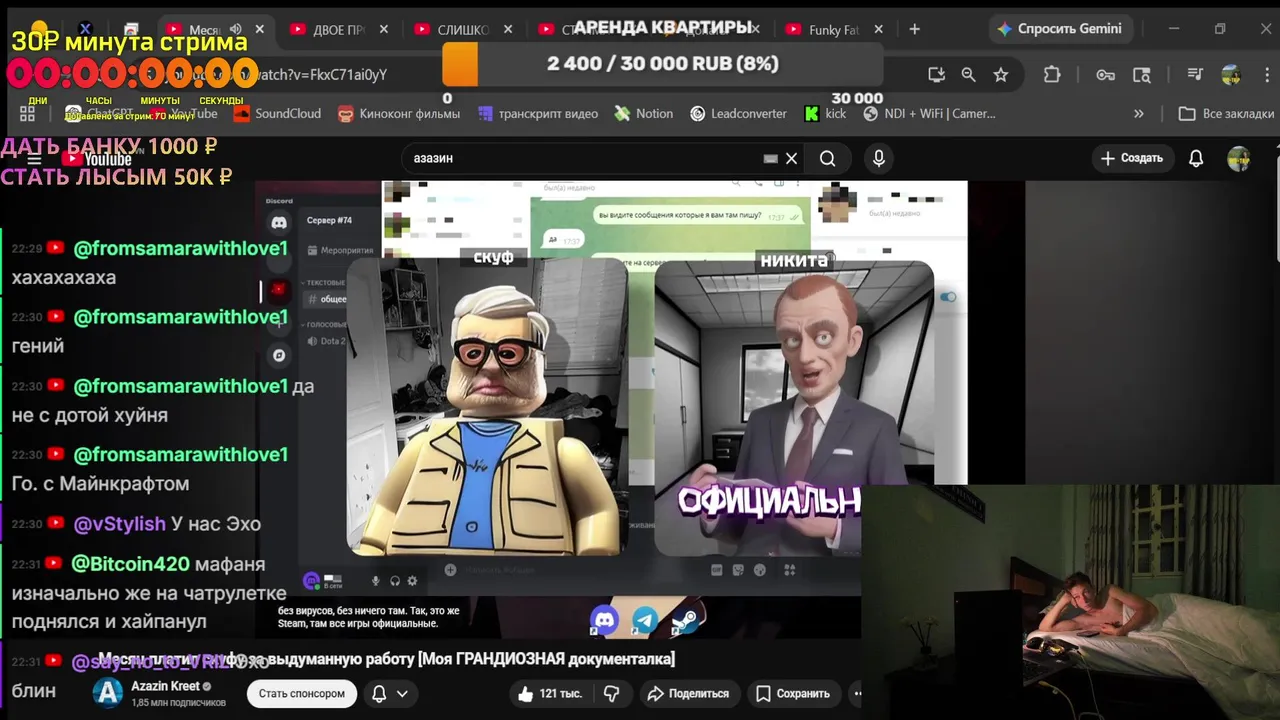Open the password key icon in toolbar
The width and height of the screenshot is (1280, 720).
[x=1105, y=74]
